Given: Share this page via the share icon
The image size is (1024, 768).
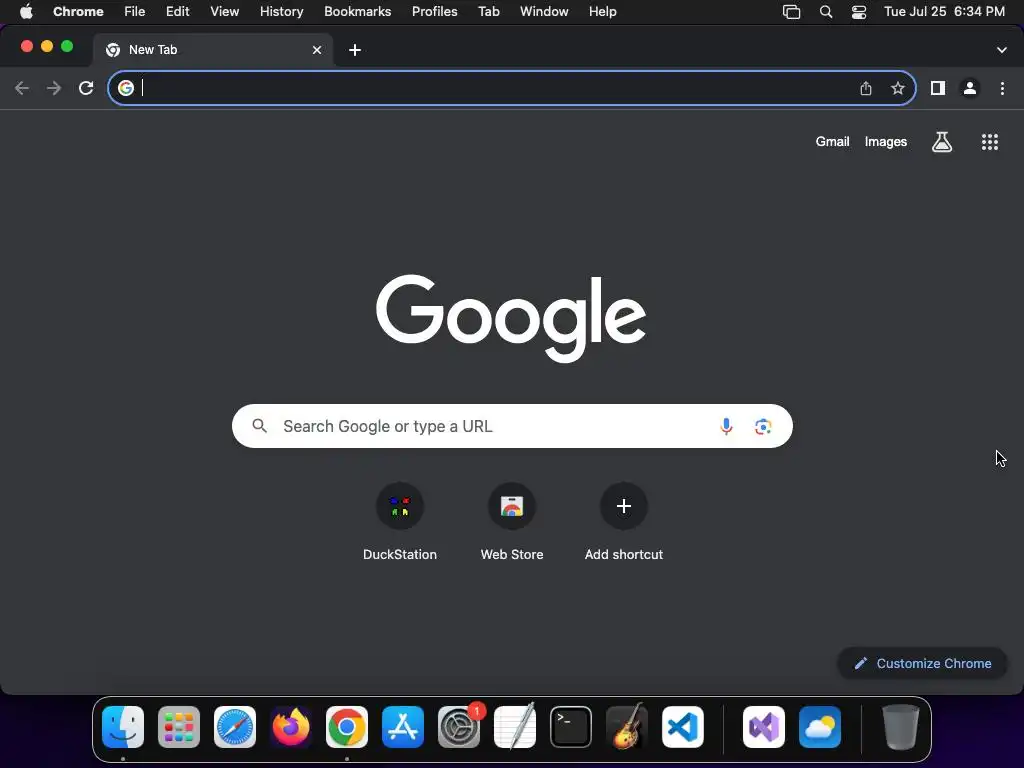Looking at the screenshot, I should point(866,88).
